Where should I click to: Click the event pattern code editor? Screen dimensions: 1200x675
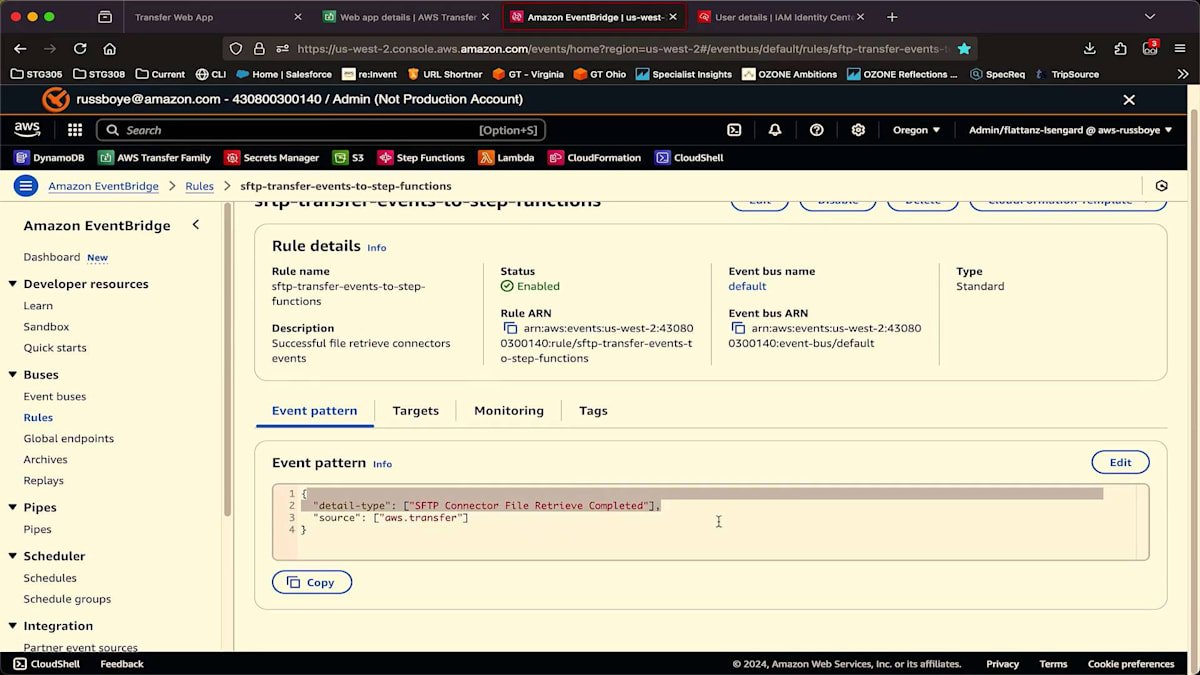pos(711,522)
